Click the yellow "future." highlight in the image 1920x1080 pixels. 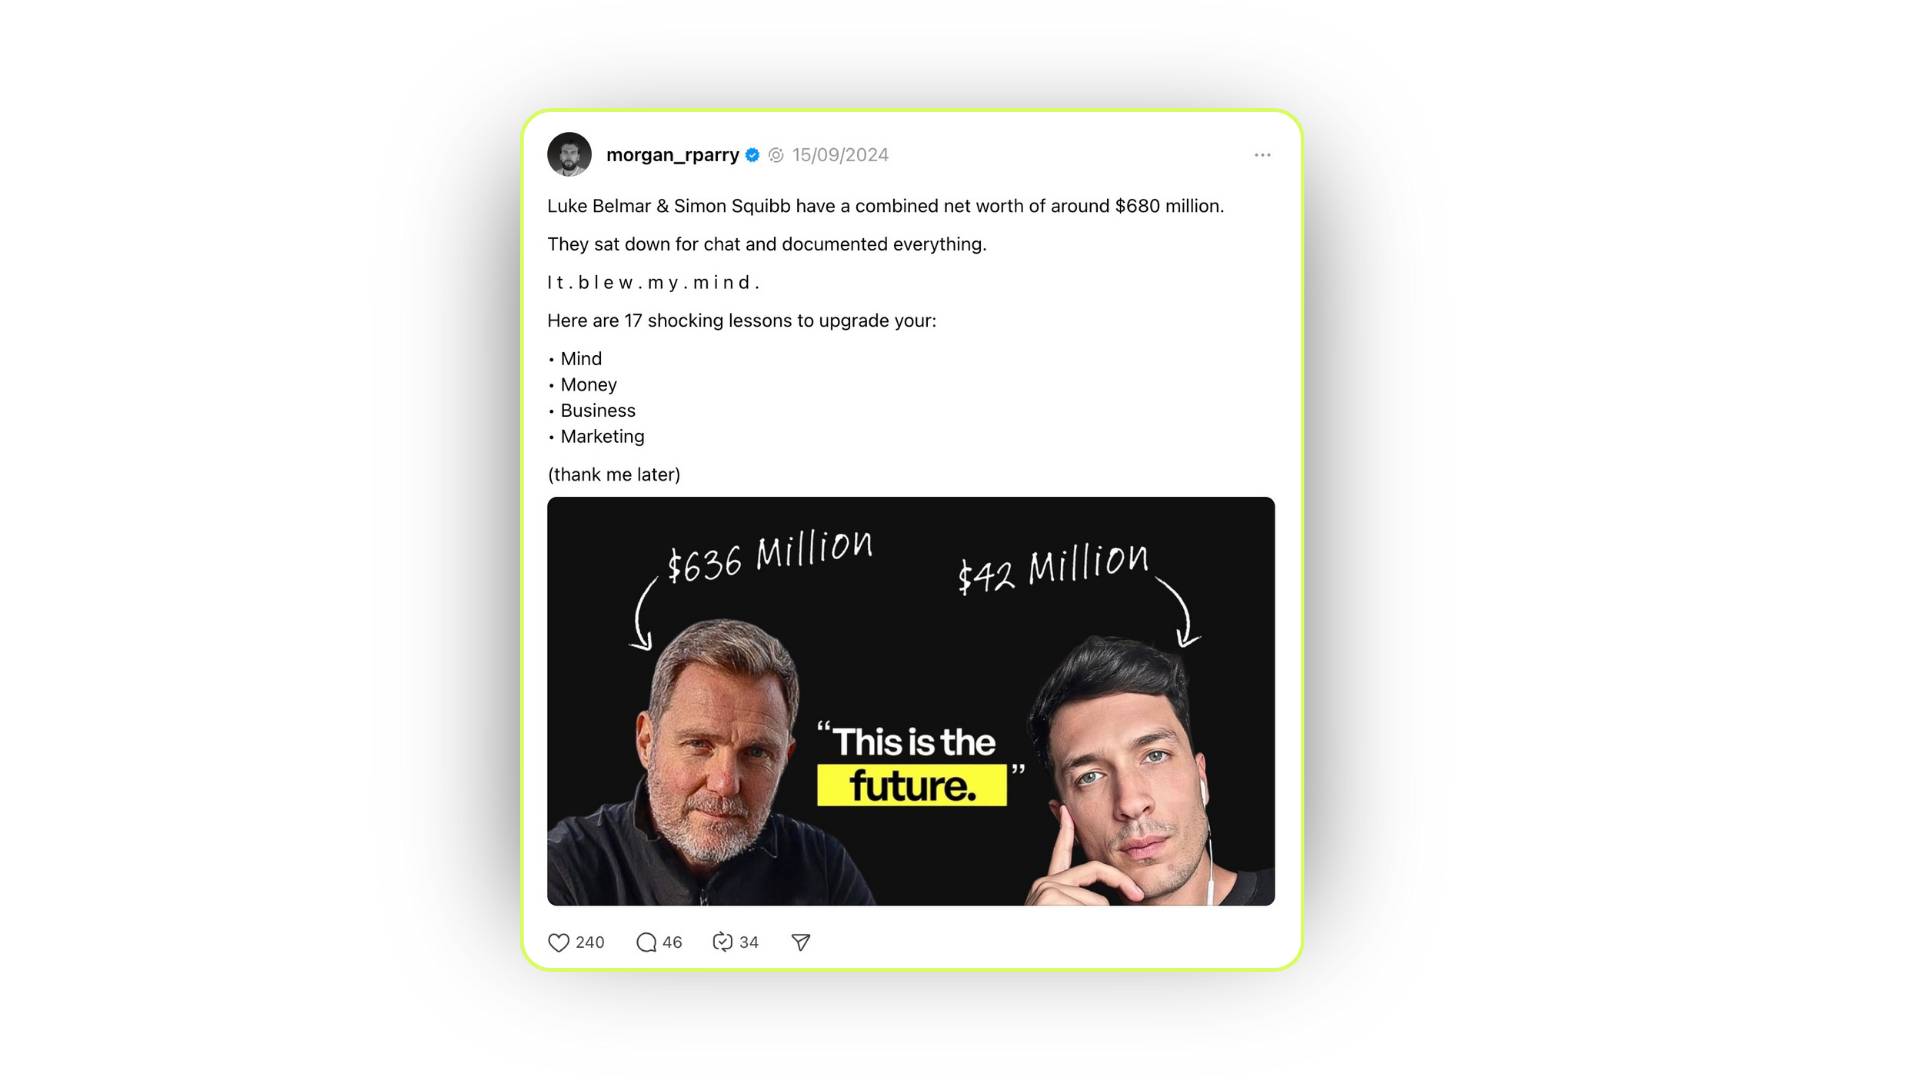(x=912, y=786)
